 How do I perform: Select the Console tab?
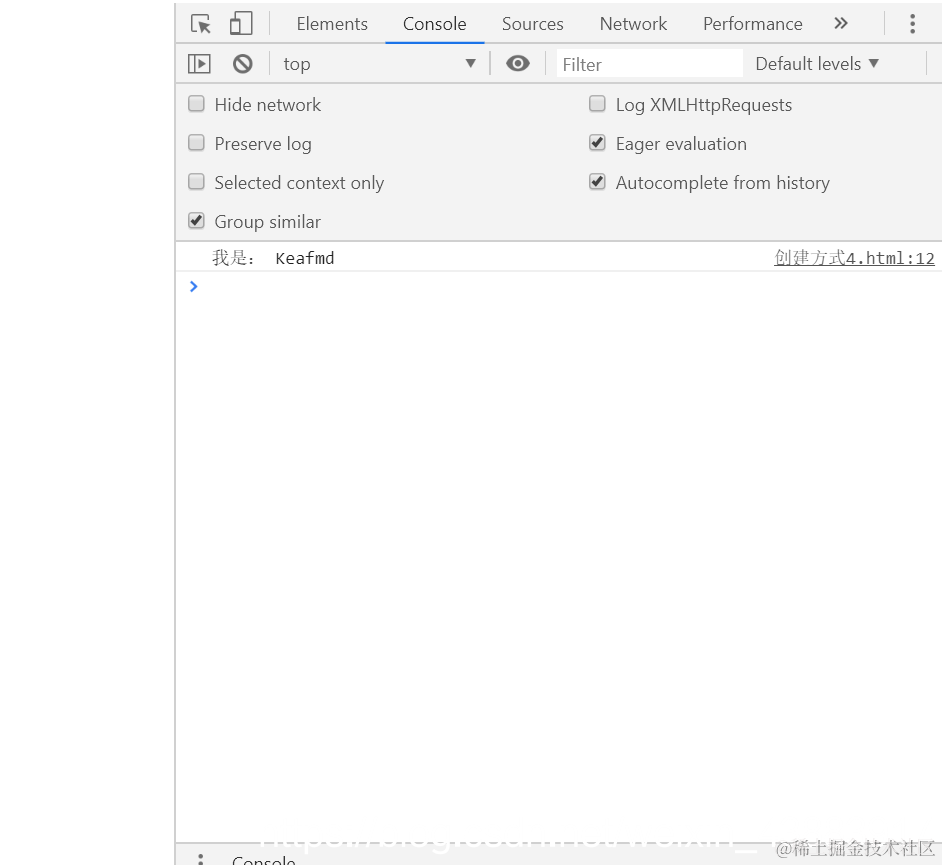pos(434,24)
